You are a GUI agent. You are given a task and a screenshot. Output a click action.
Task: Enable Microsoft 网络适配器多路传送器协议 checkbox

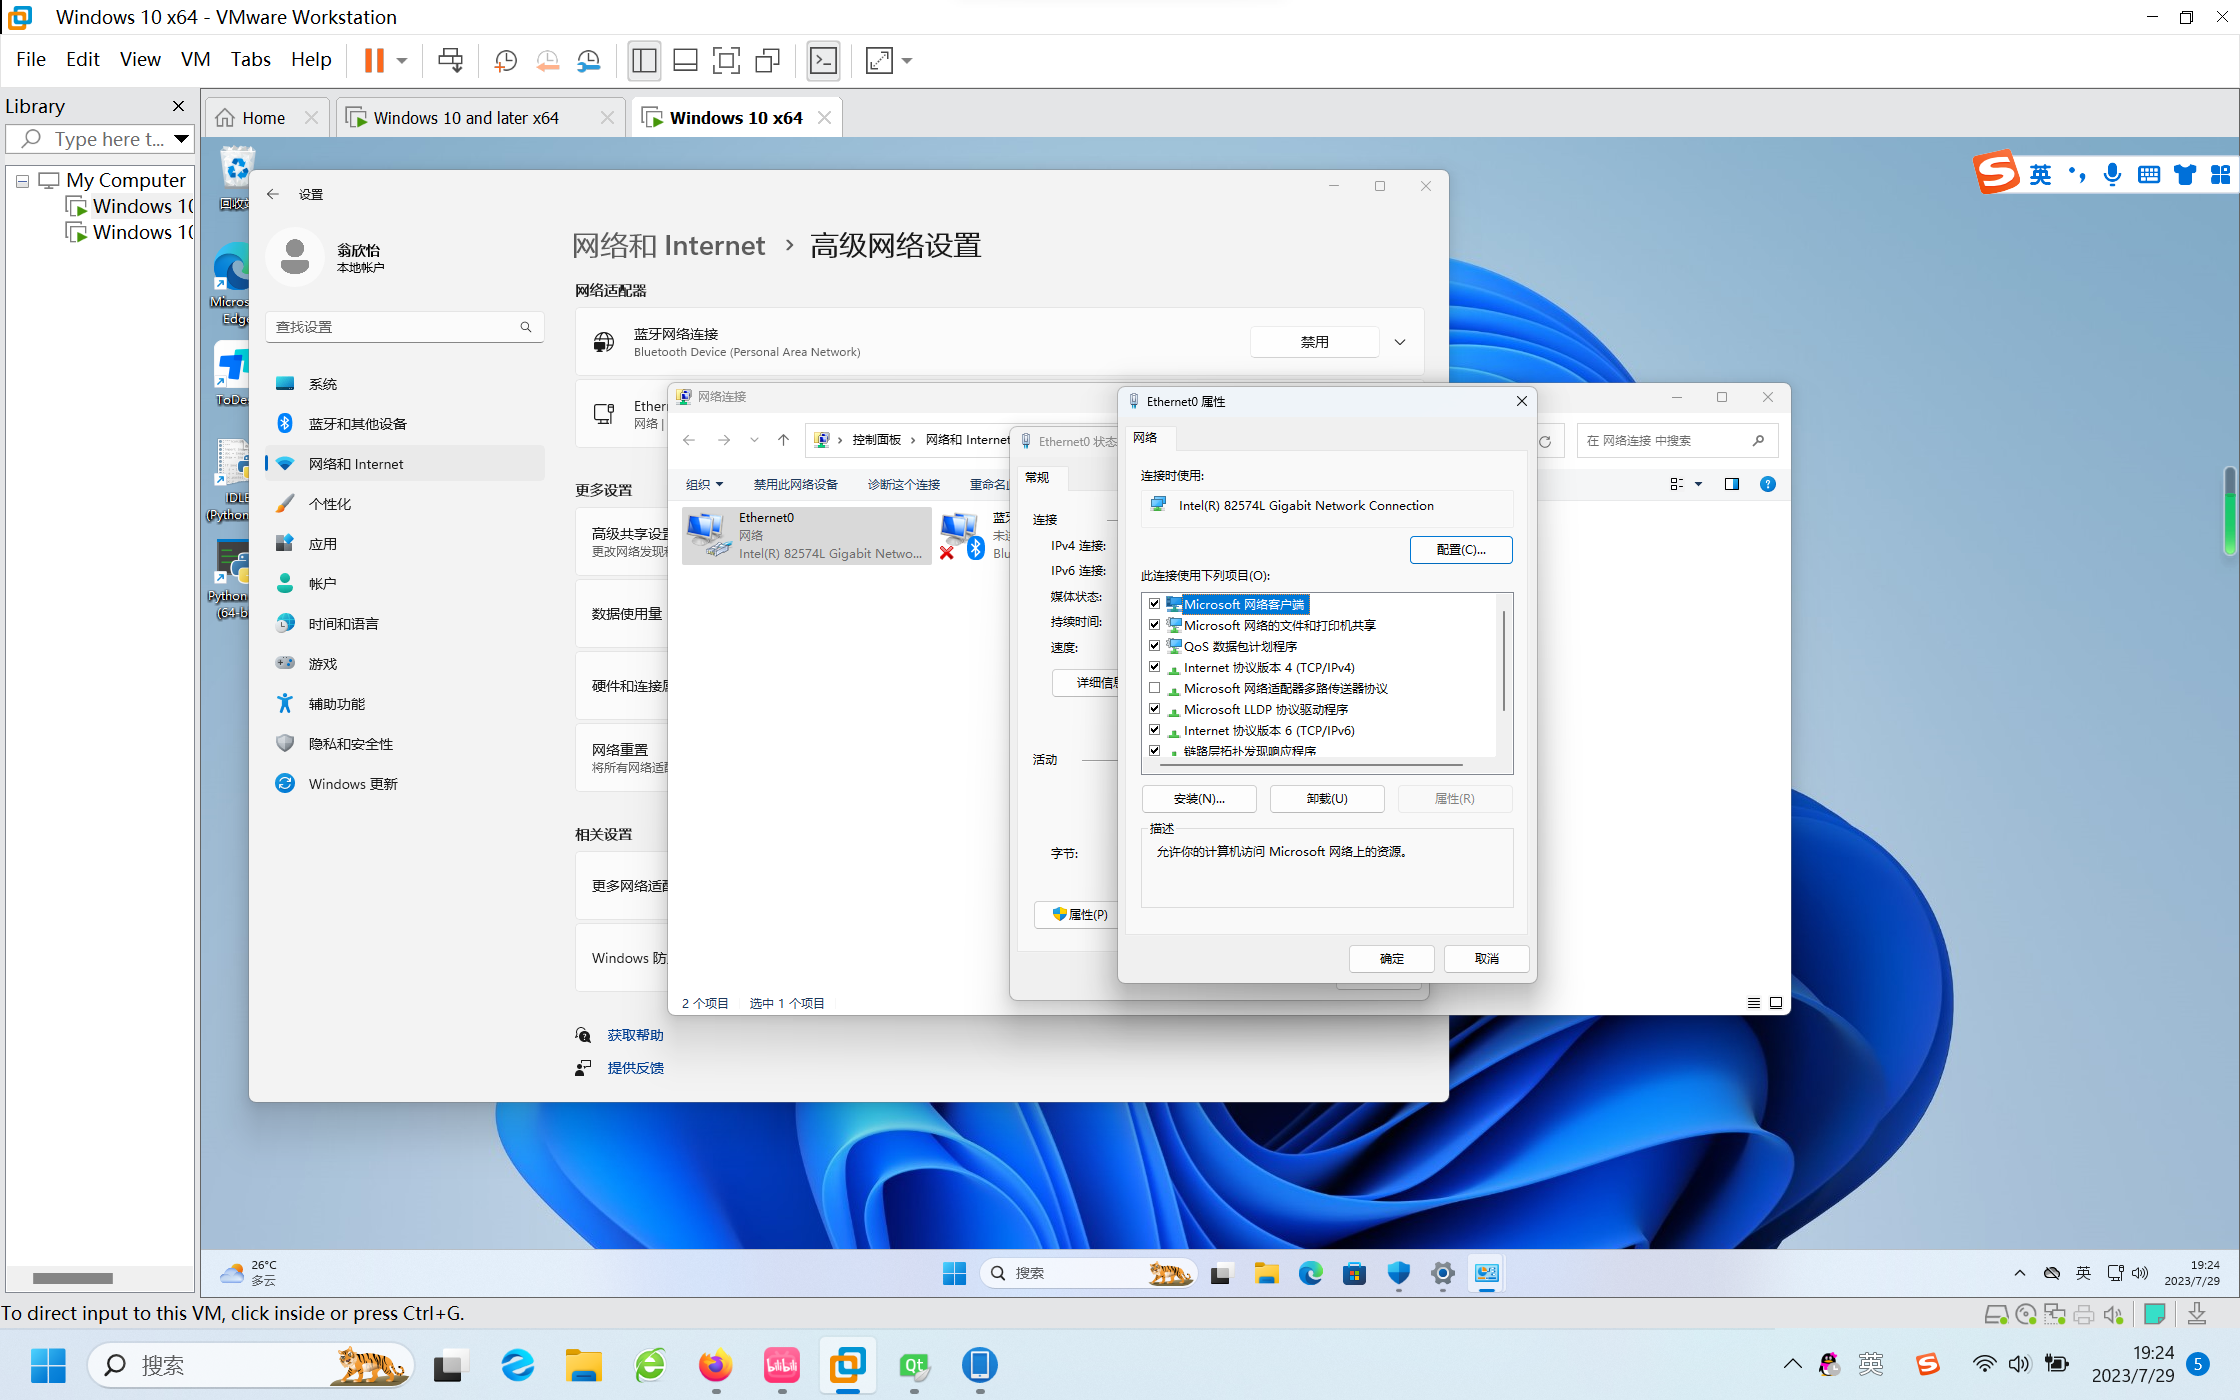(x=1155, y=688)
